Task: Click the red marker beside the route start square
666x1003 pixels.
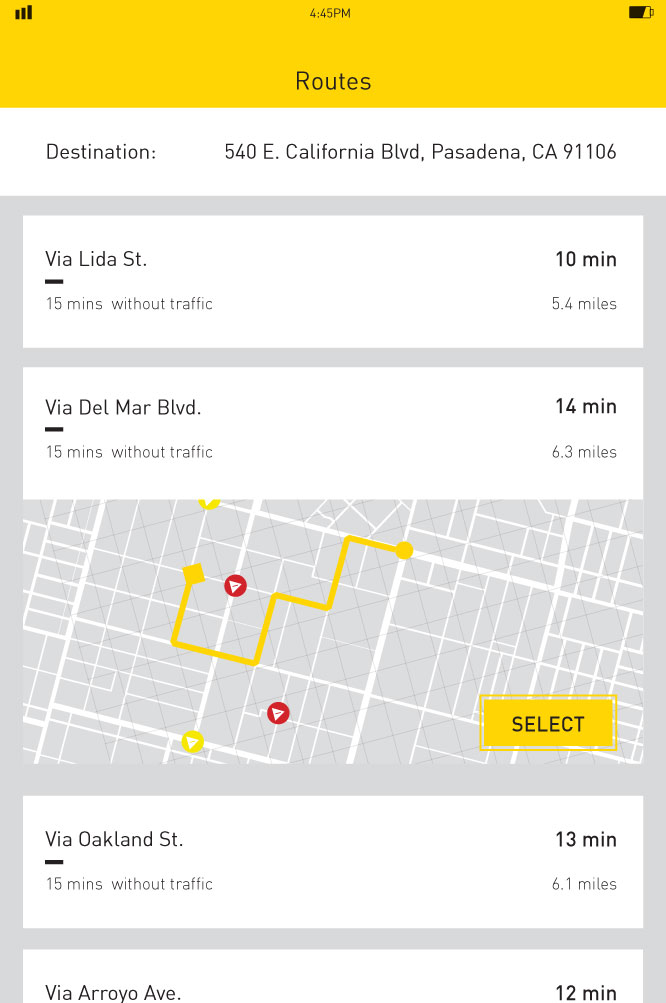Action: (x=235, y=586)
